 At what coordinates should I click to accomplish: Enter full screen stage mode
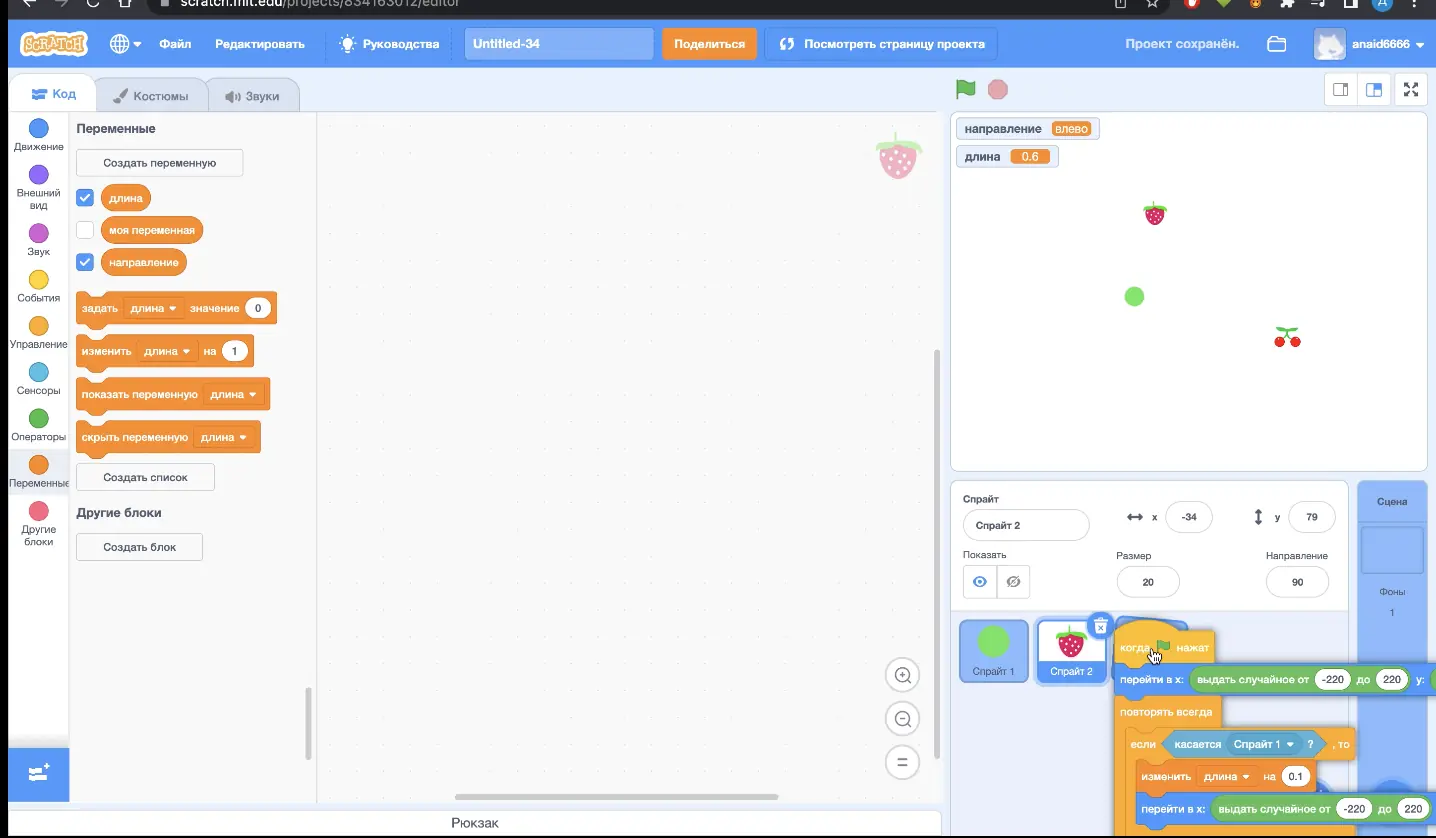[1411, 89]
